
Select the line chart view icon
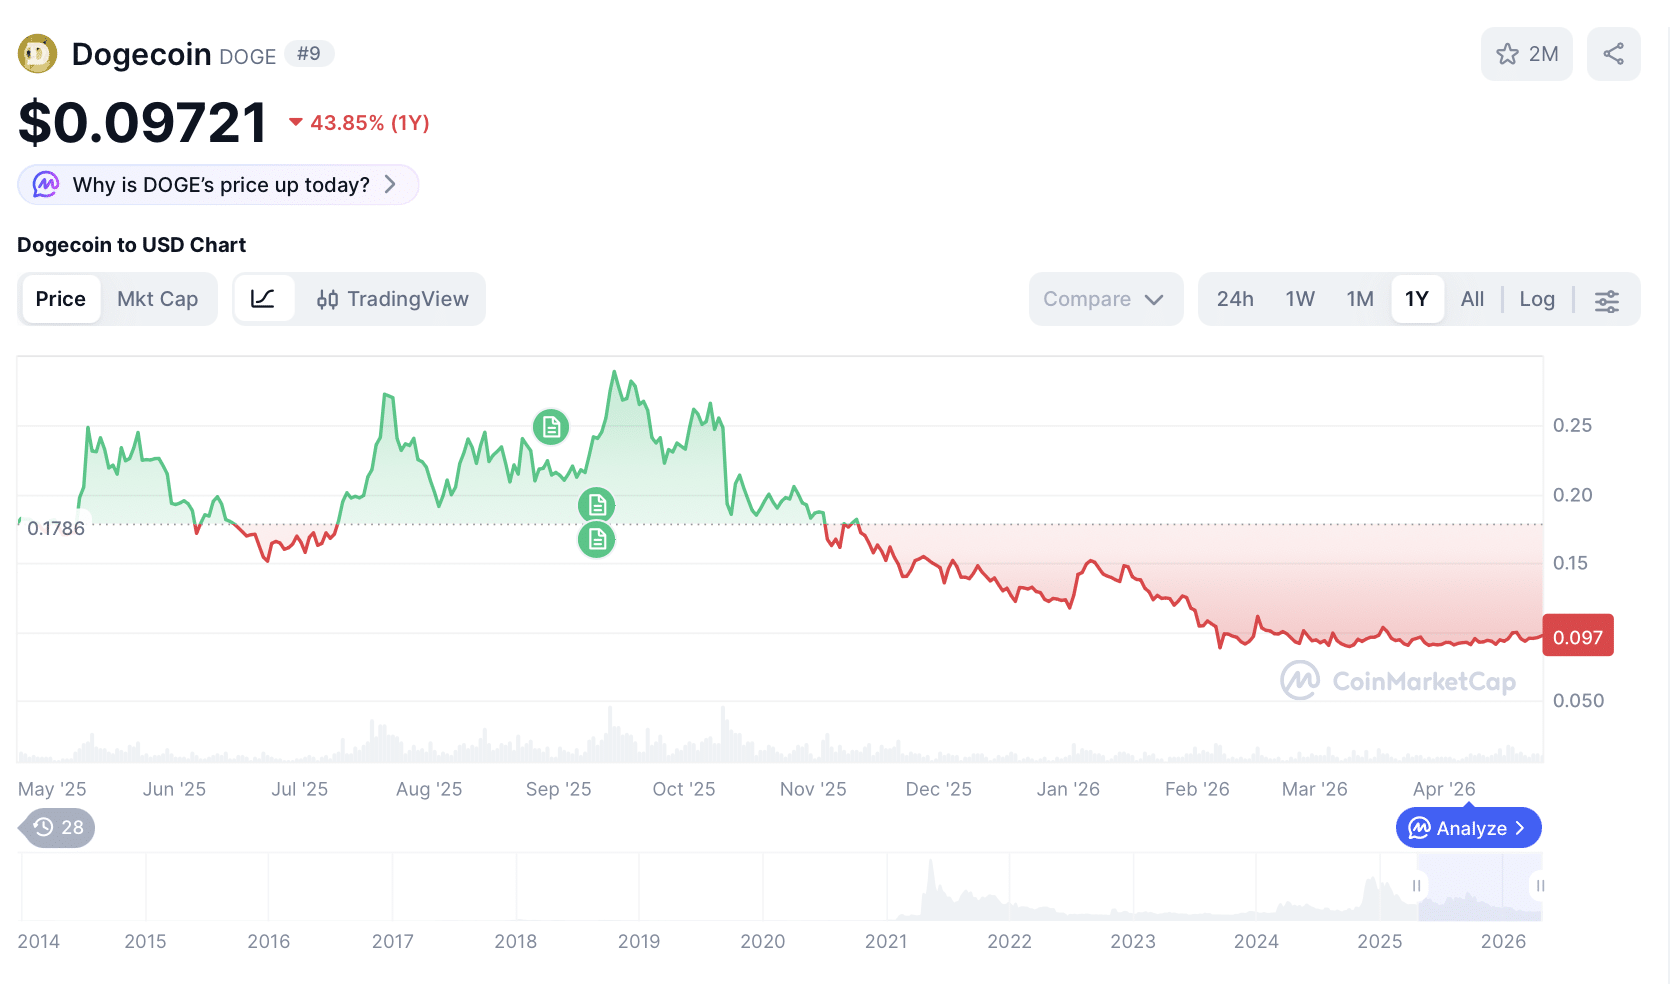tap(264, 298)
